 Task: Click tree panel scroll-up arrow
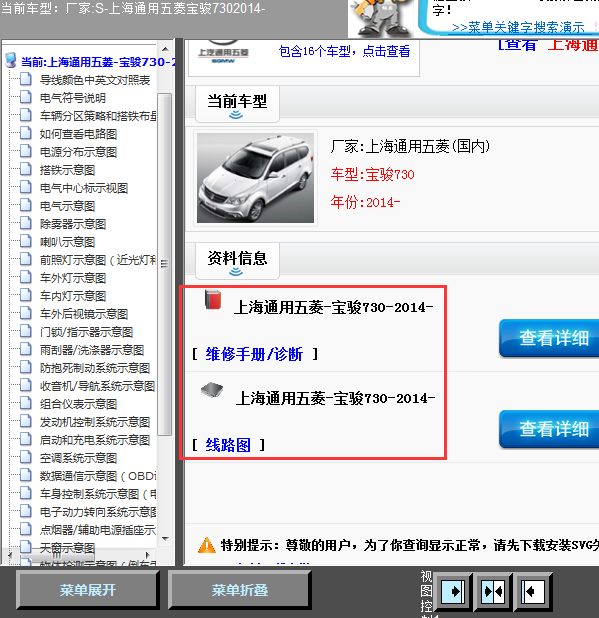[x=166, y=49]
